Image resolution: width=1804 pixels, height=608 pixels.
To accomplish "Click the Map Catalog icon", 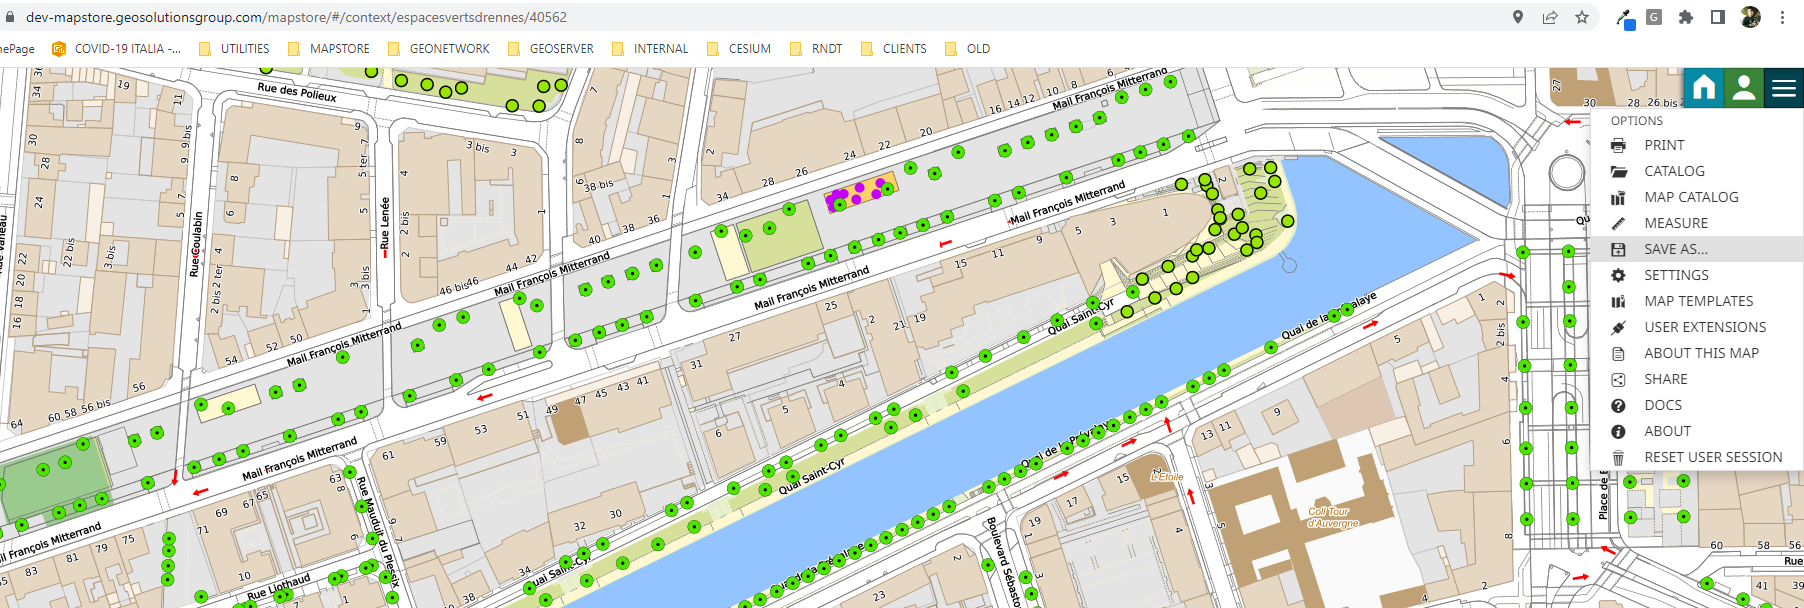I will [1618, 198].
